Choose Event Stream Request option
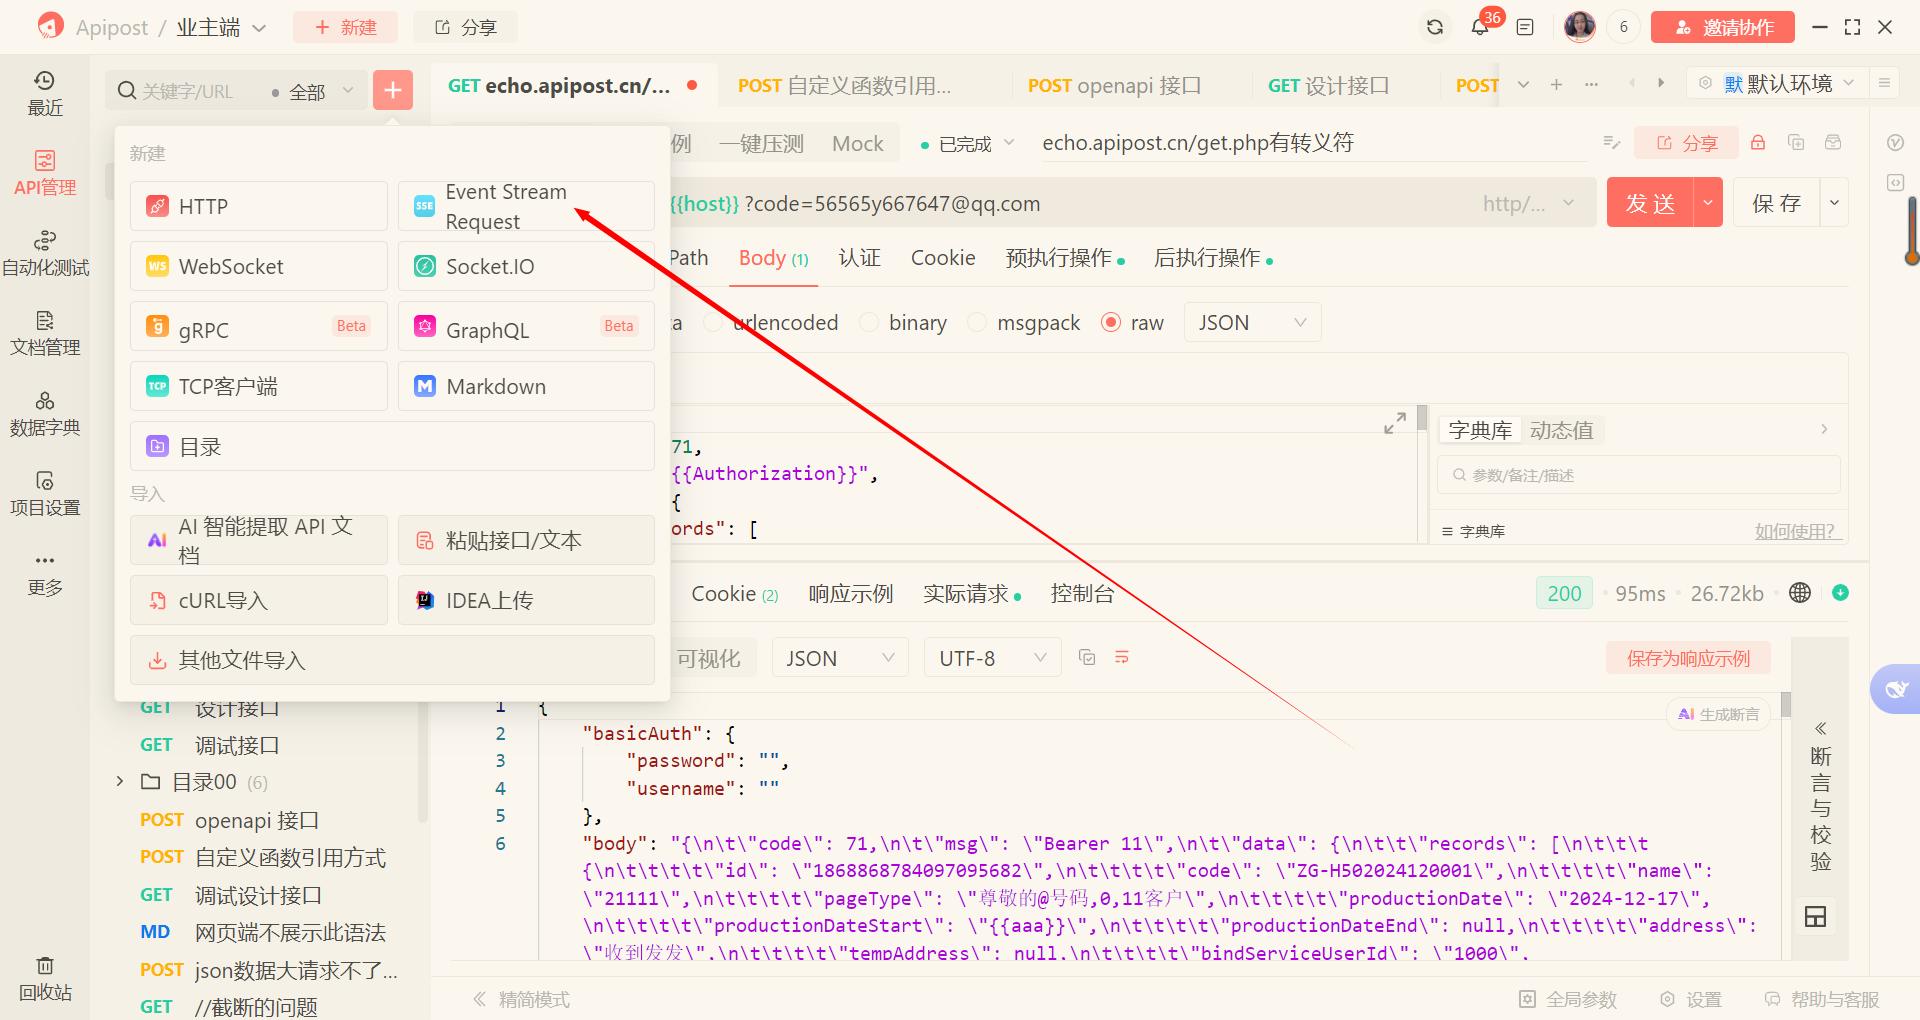This screenshot has width=1920, height=1020. (526, 206)
